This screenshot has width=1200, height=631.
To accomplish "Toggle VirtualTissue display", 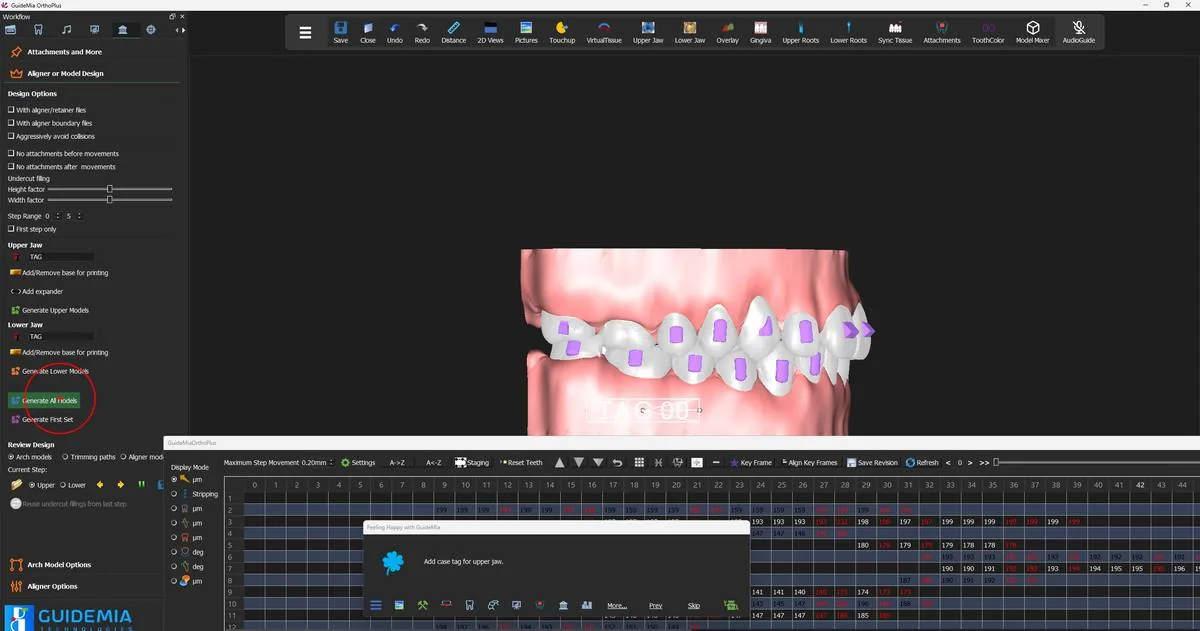I will 603,32.
